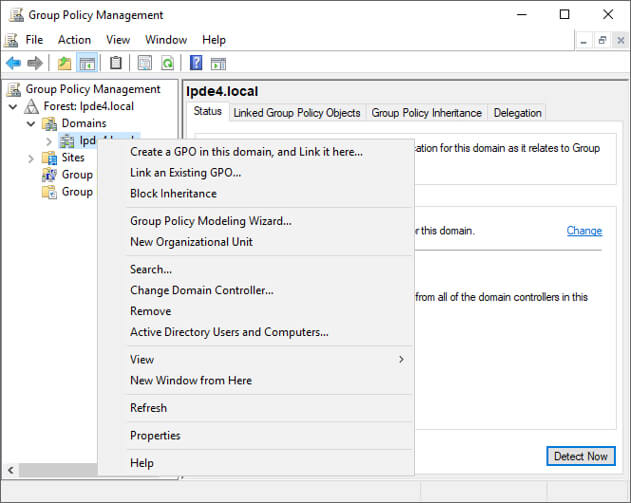Image resolution: width=631 pixels, height=503 pixels.
Task: Select the Sites tree label
Action: coord(73,157)
